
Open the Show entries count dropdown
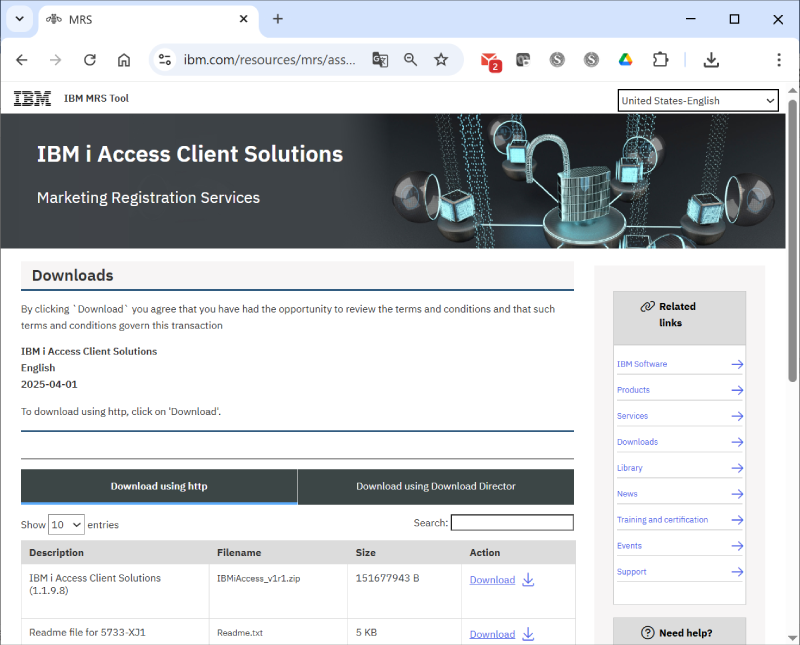(66, 525)
